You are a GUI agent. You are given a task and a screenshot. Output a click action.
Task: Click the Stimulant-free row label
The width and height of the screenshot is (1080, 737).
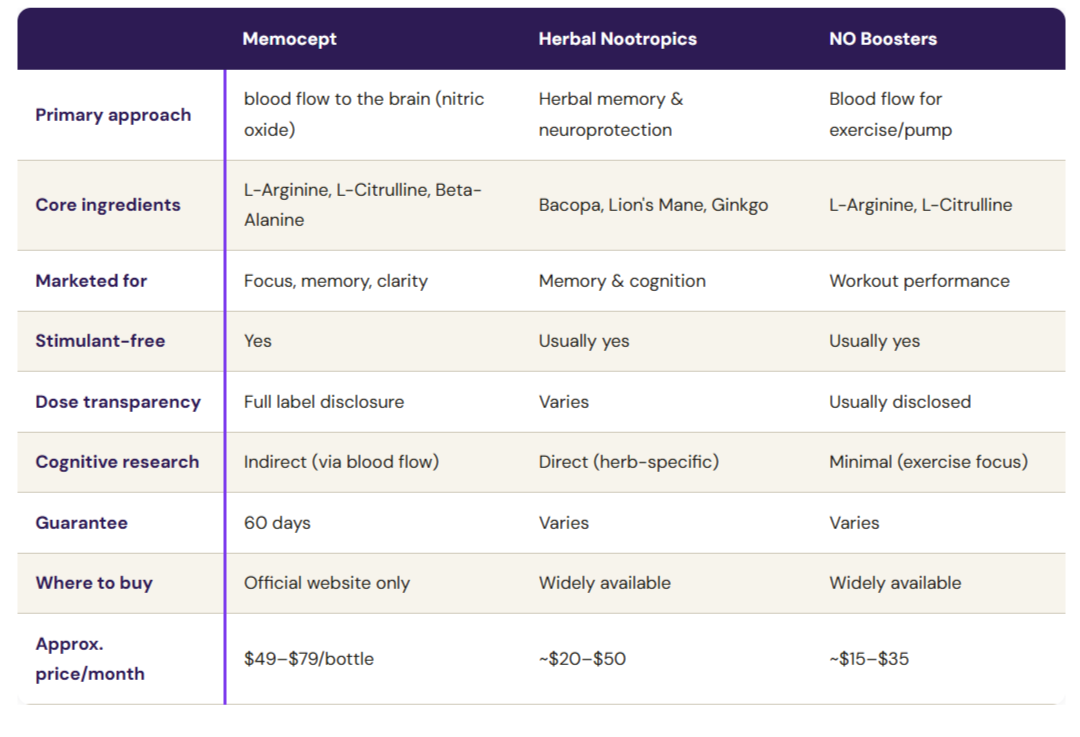100,341
